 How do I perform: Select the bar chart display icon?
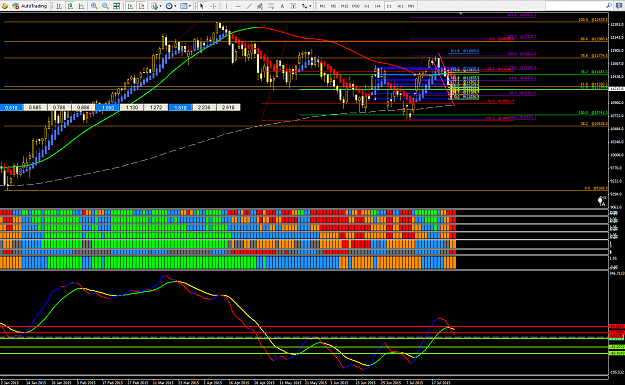(59, 6)
